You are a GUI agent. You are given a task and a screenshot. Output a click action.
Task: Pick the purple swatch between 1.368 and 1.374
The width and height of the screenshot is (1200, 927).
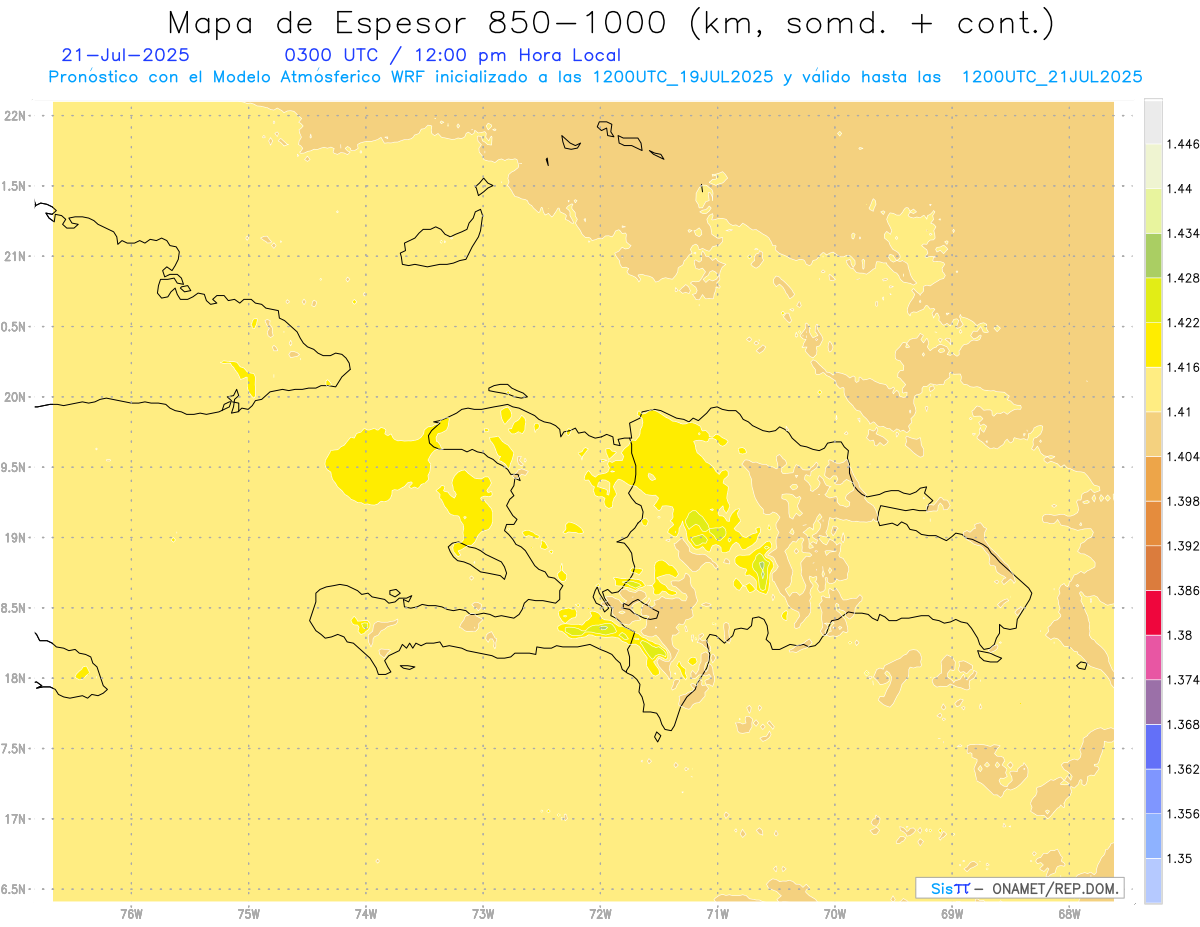(1153, 702)
